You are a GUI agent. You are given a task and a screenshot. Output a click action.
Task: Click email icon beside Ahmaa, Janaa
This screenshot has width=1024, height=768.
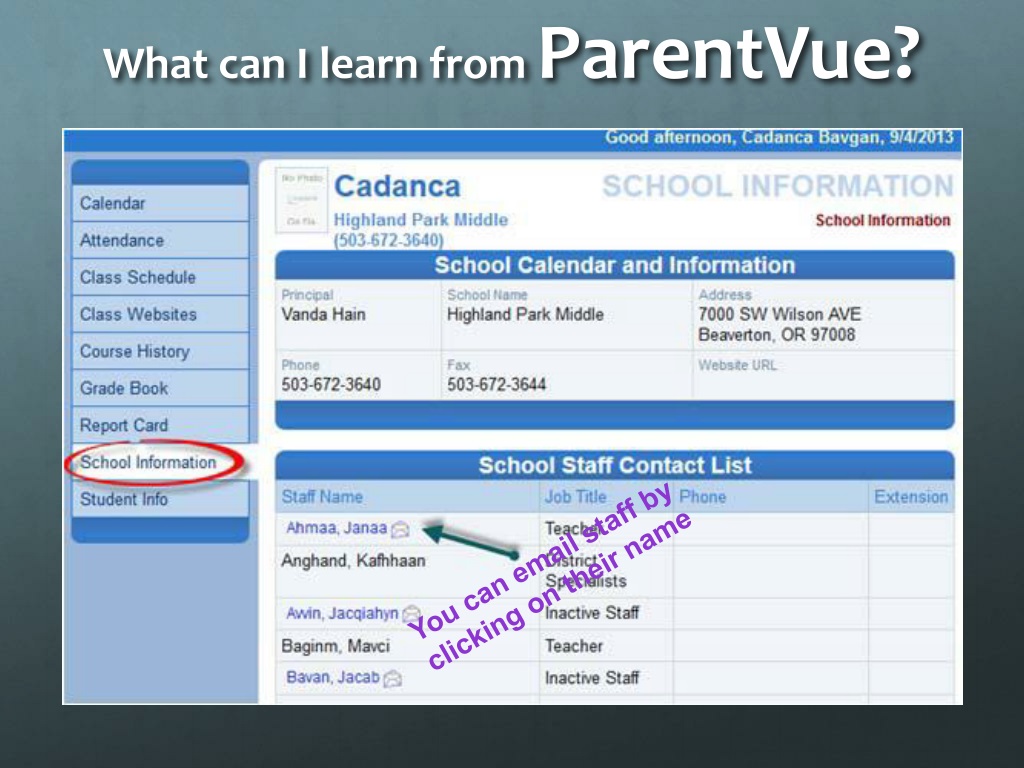pyautogui.click(x=400, y=529)
